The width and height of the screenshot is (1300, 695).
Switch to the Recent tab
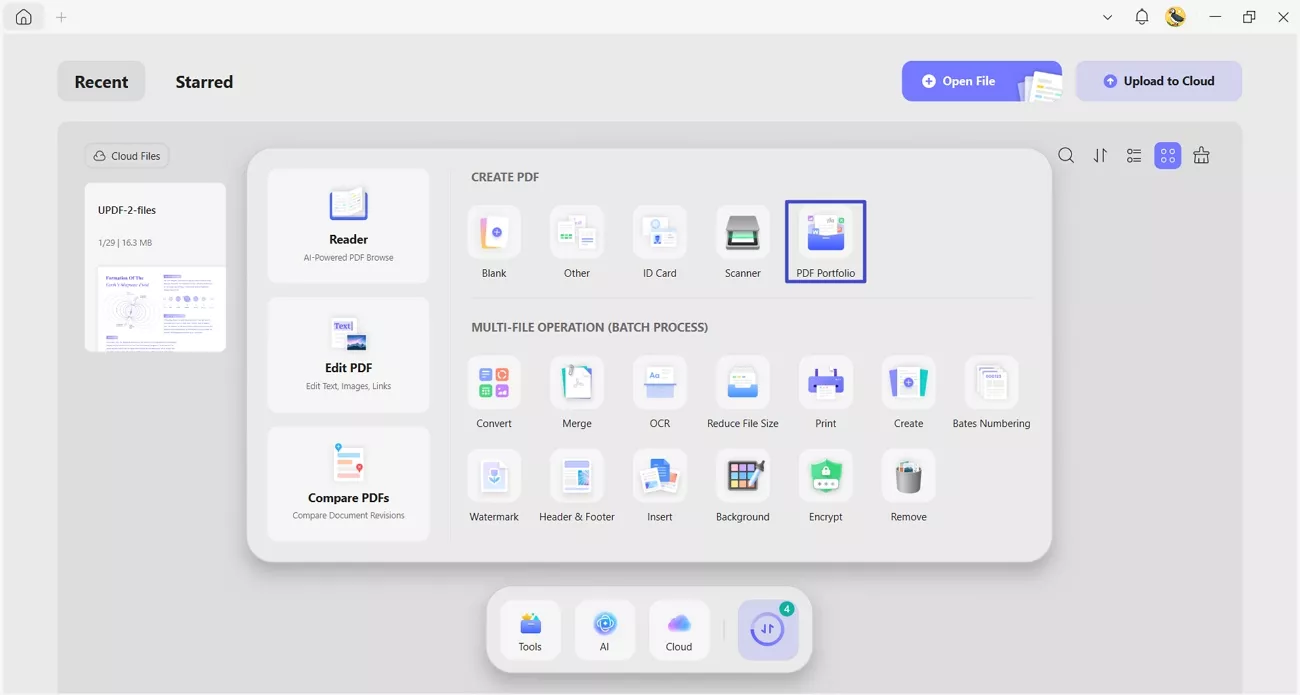point(101,82)
